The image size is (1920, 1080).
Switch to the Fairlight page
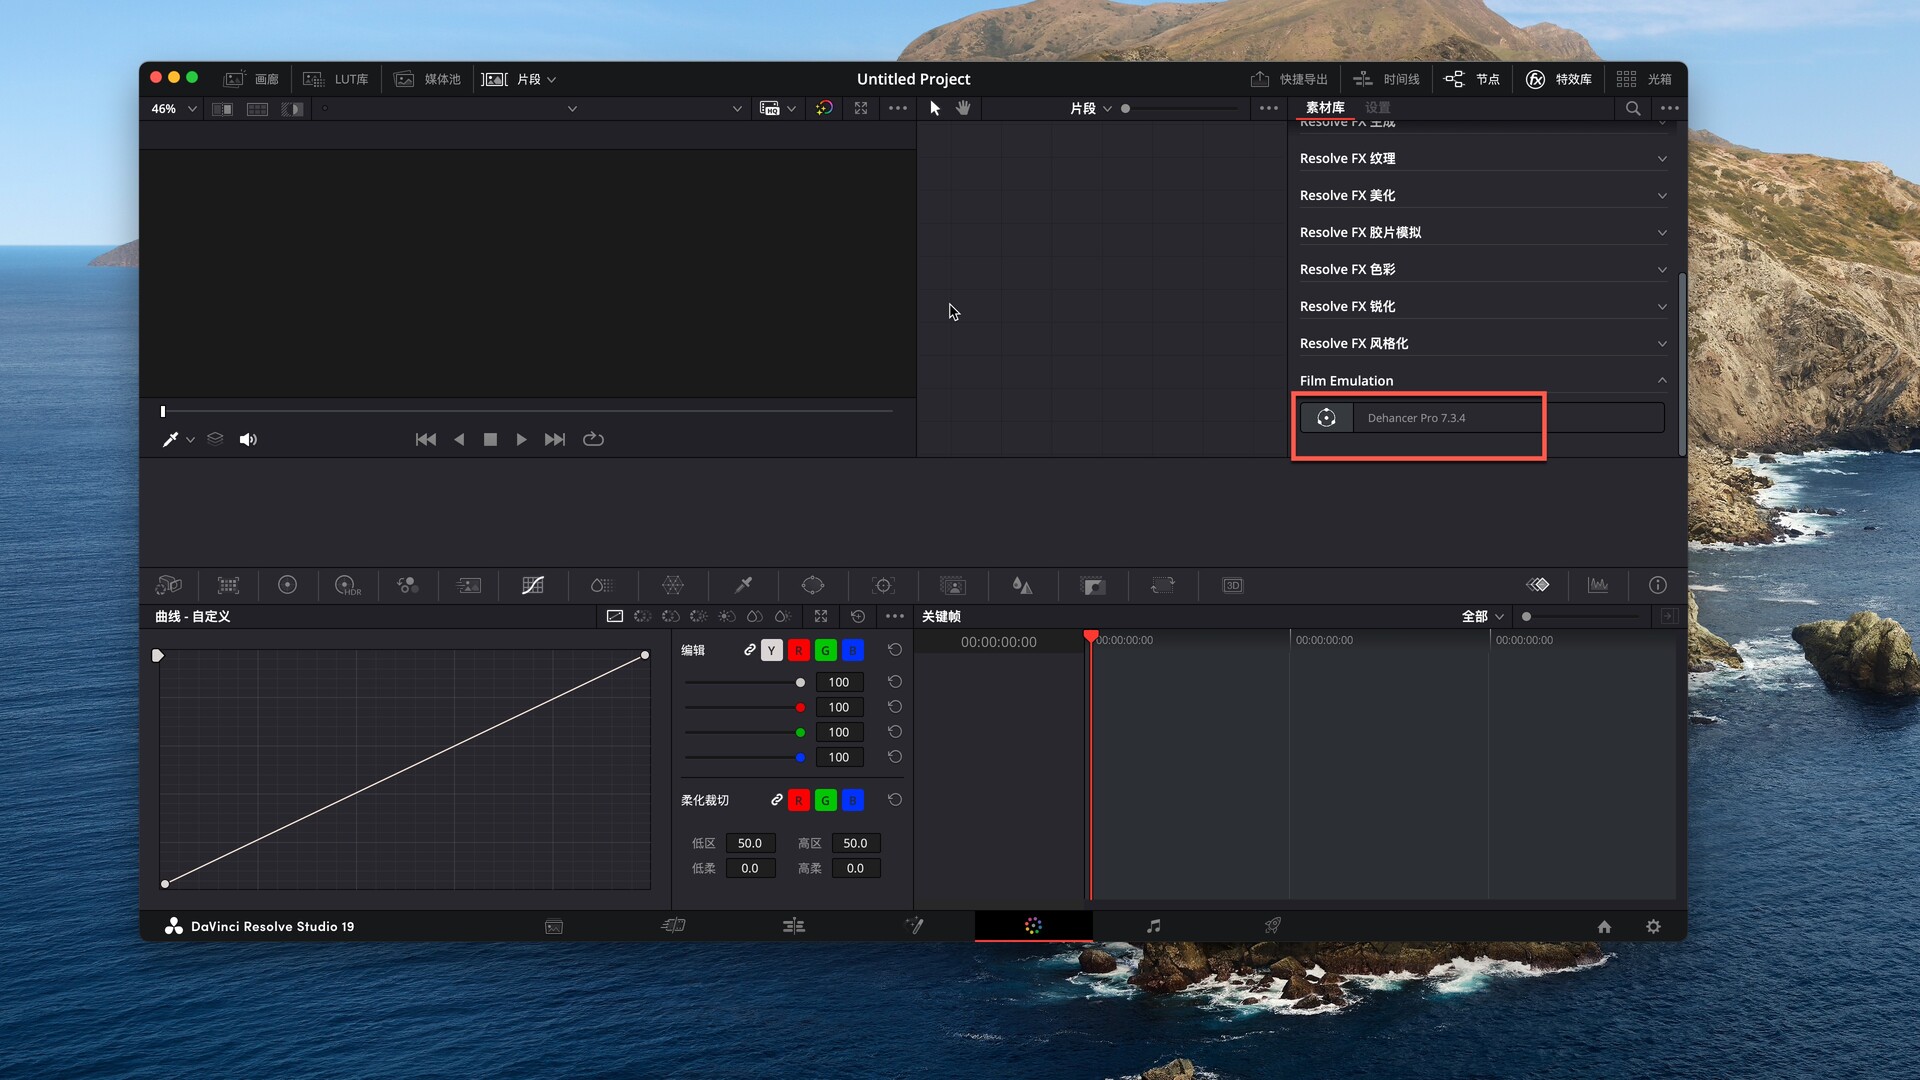[1153, 927]
